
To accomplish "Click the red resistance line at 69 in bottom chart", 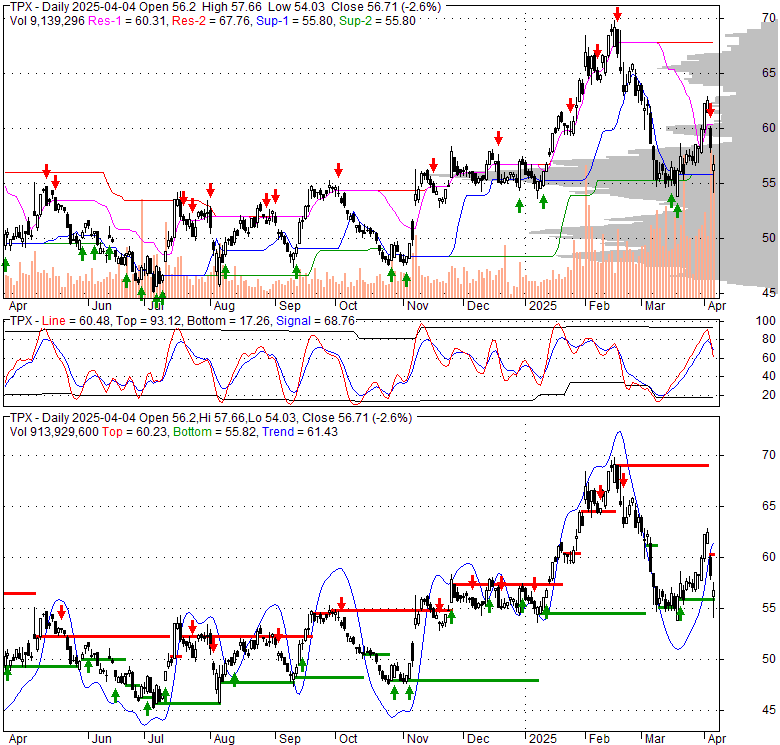I will coord(662,466).
